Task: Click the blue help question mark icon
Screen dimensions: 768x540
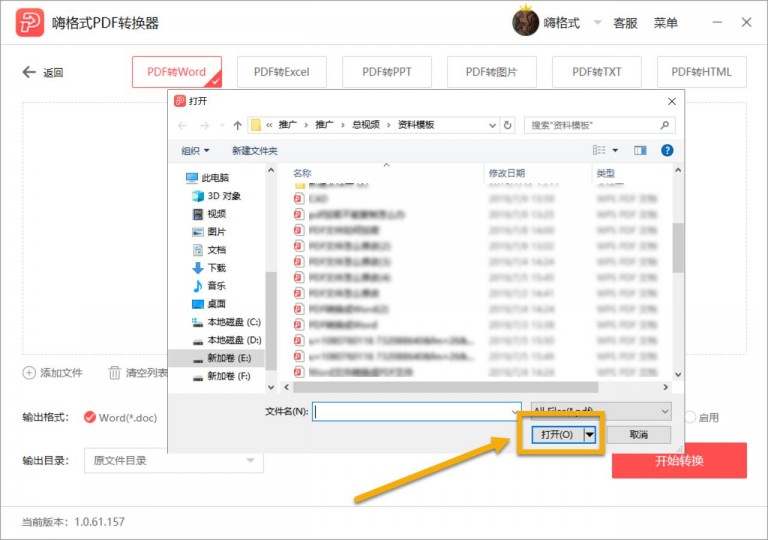Action: click(x=667, y=150)
